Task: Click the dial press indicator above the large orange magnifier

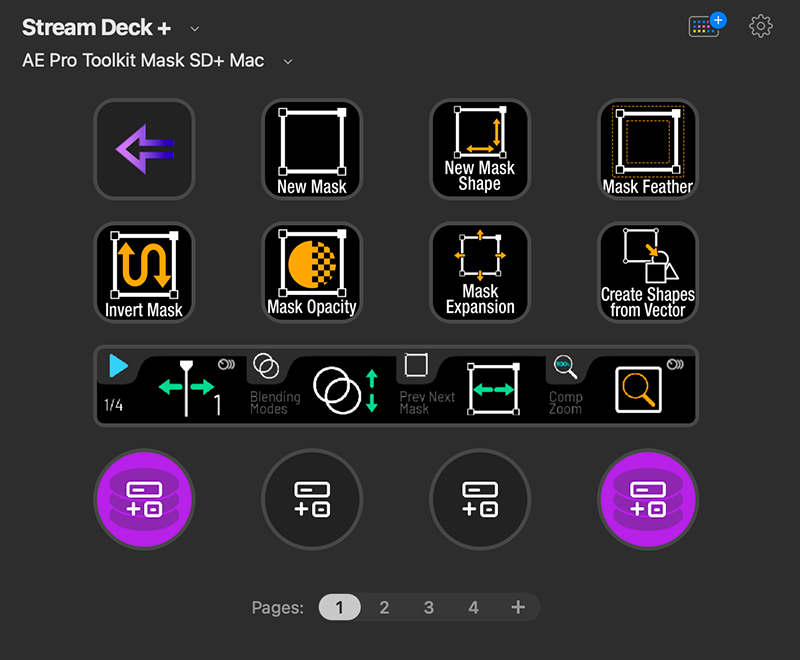Action: (675, 364)
